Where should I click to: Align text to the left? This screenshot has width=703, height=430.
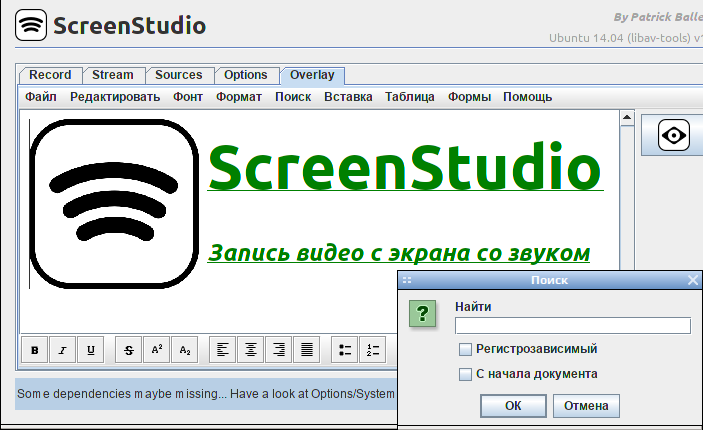(x=222, y=350)
